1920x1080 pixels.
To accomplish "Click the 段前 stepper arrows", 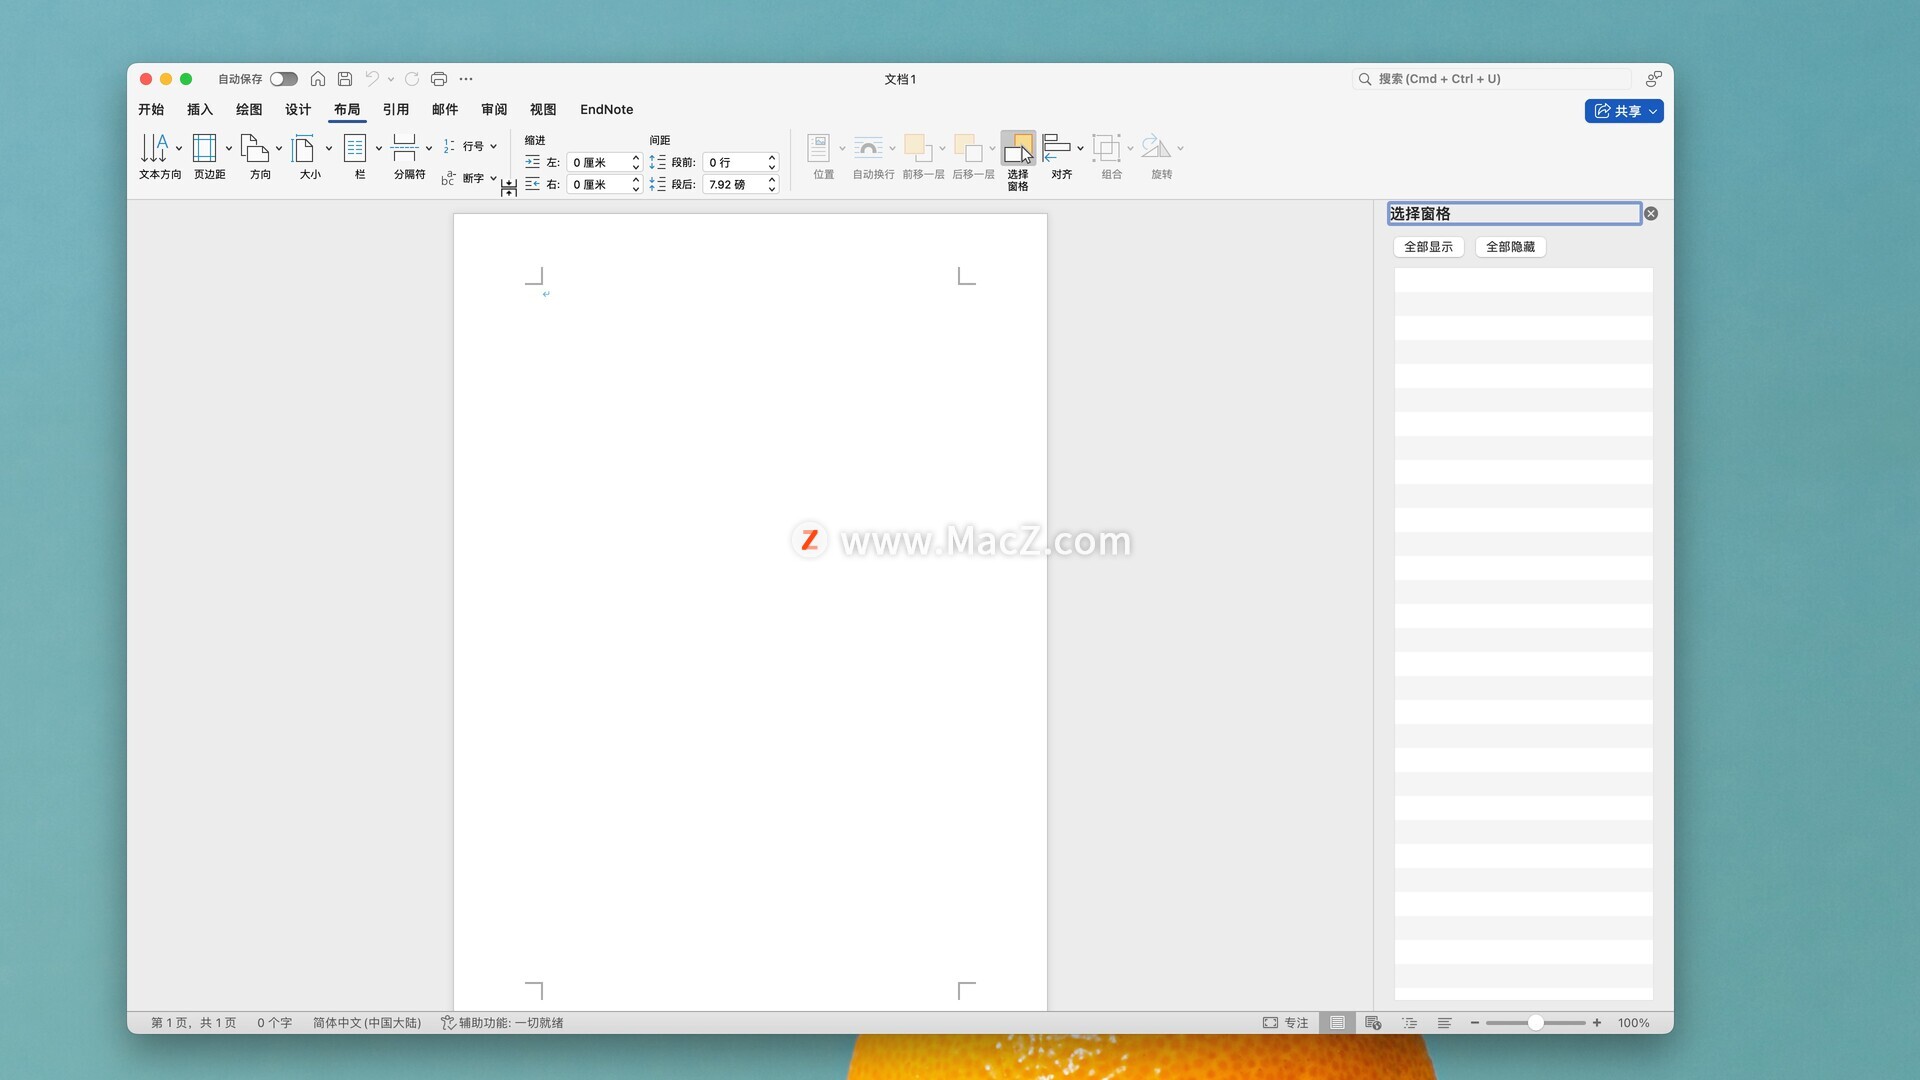I will [x=772, y=162].
